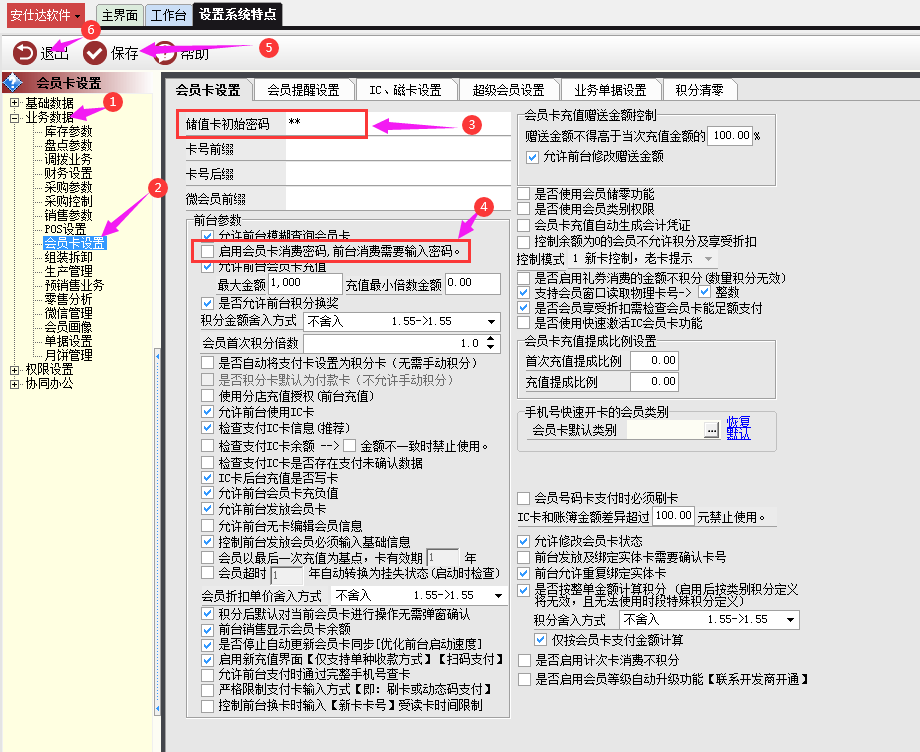920x752 pixels.
Task: Expand the 权限设置 tree node
Action: coord(15,370)
